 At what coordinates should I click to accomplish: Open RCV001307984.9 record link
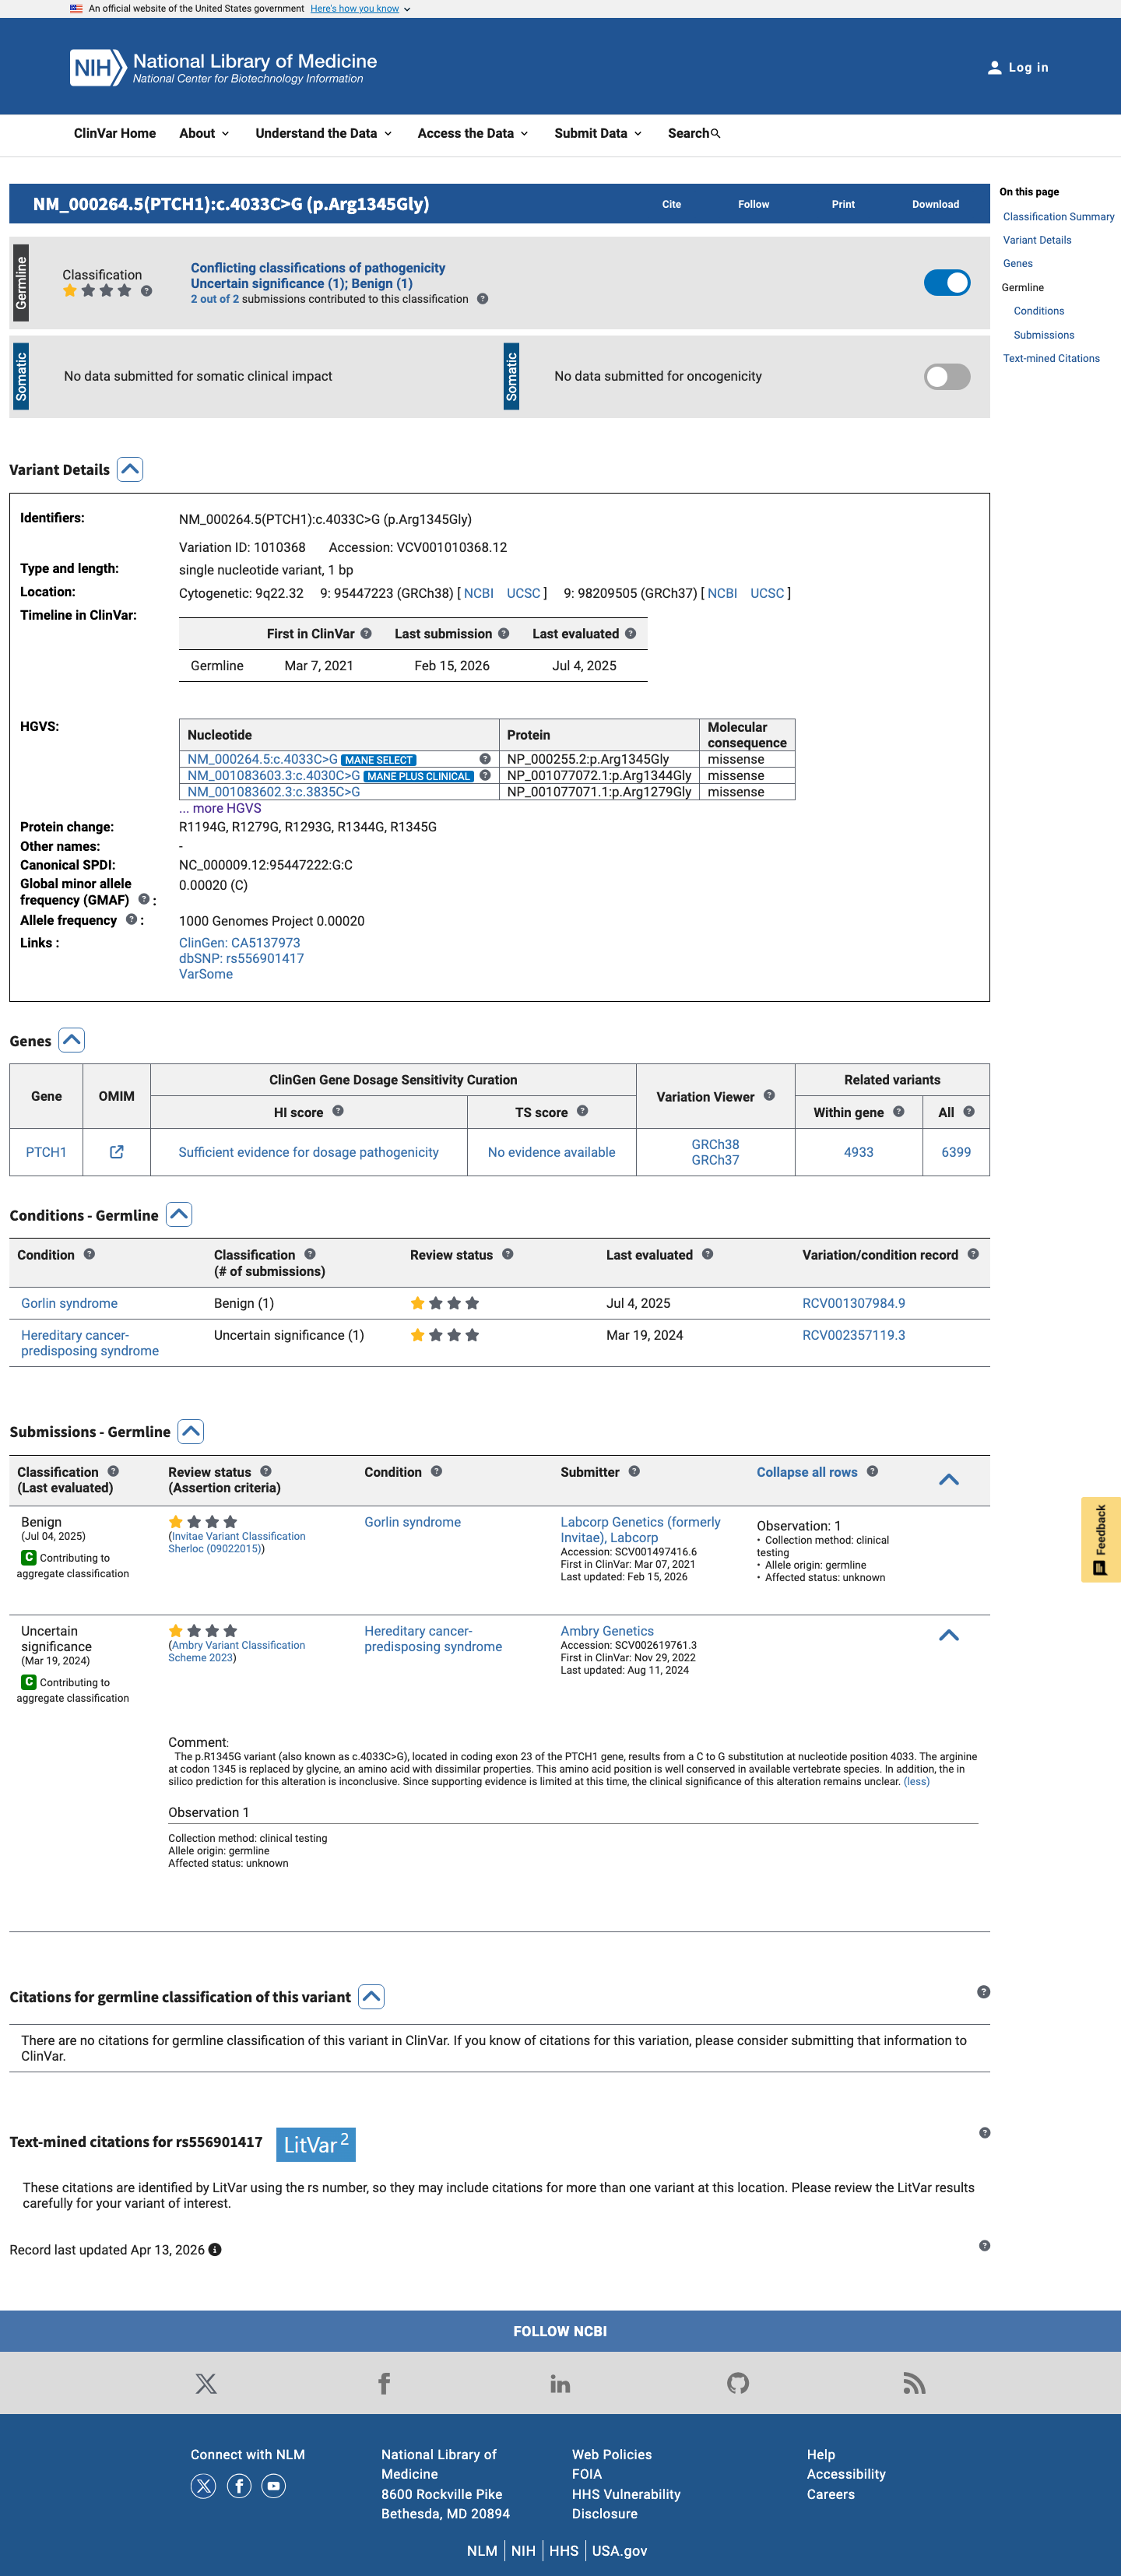click(853, 1304)
